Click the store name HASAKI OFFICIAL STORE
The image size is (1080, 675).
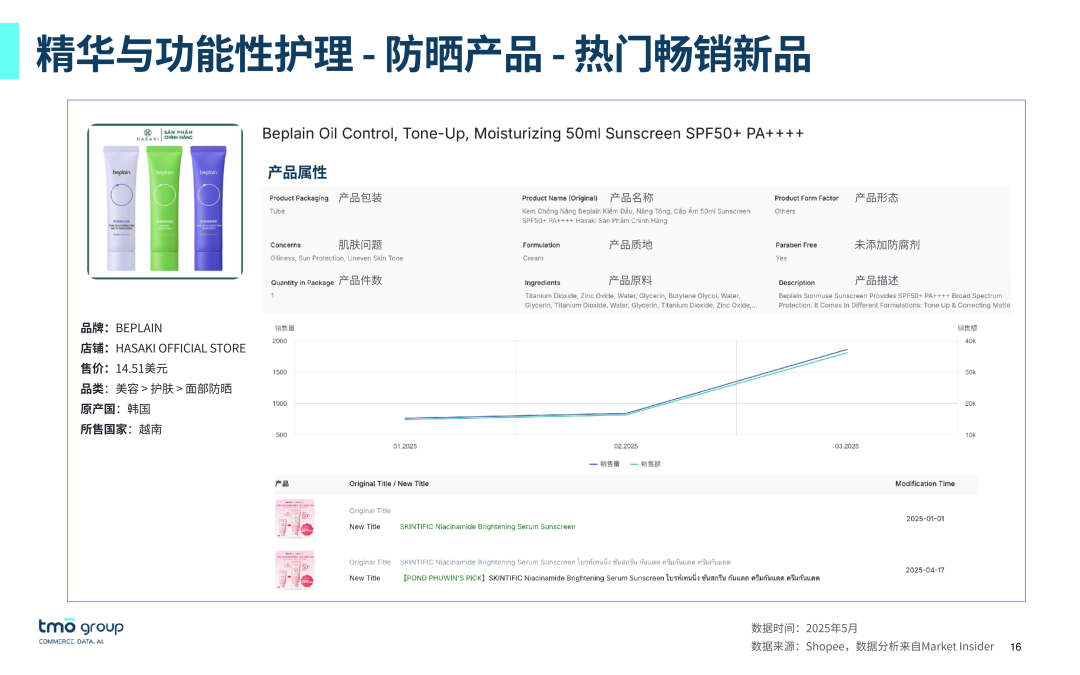coord(180,349)
